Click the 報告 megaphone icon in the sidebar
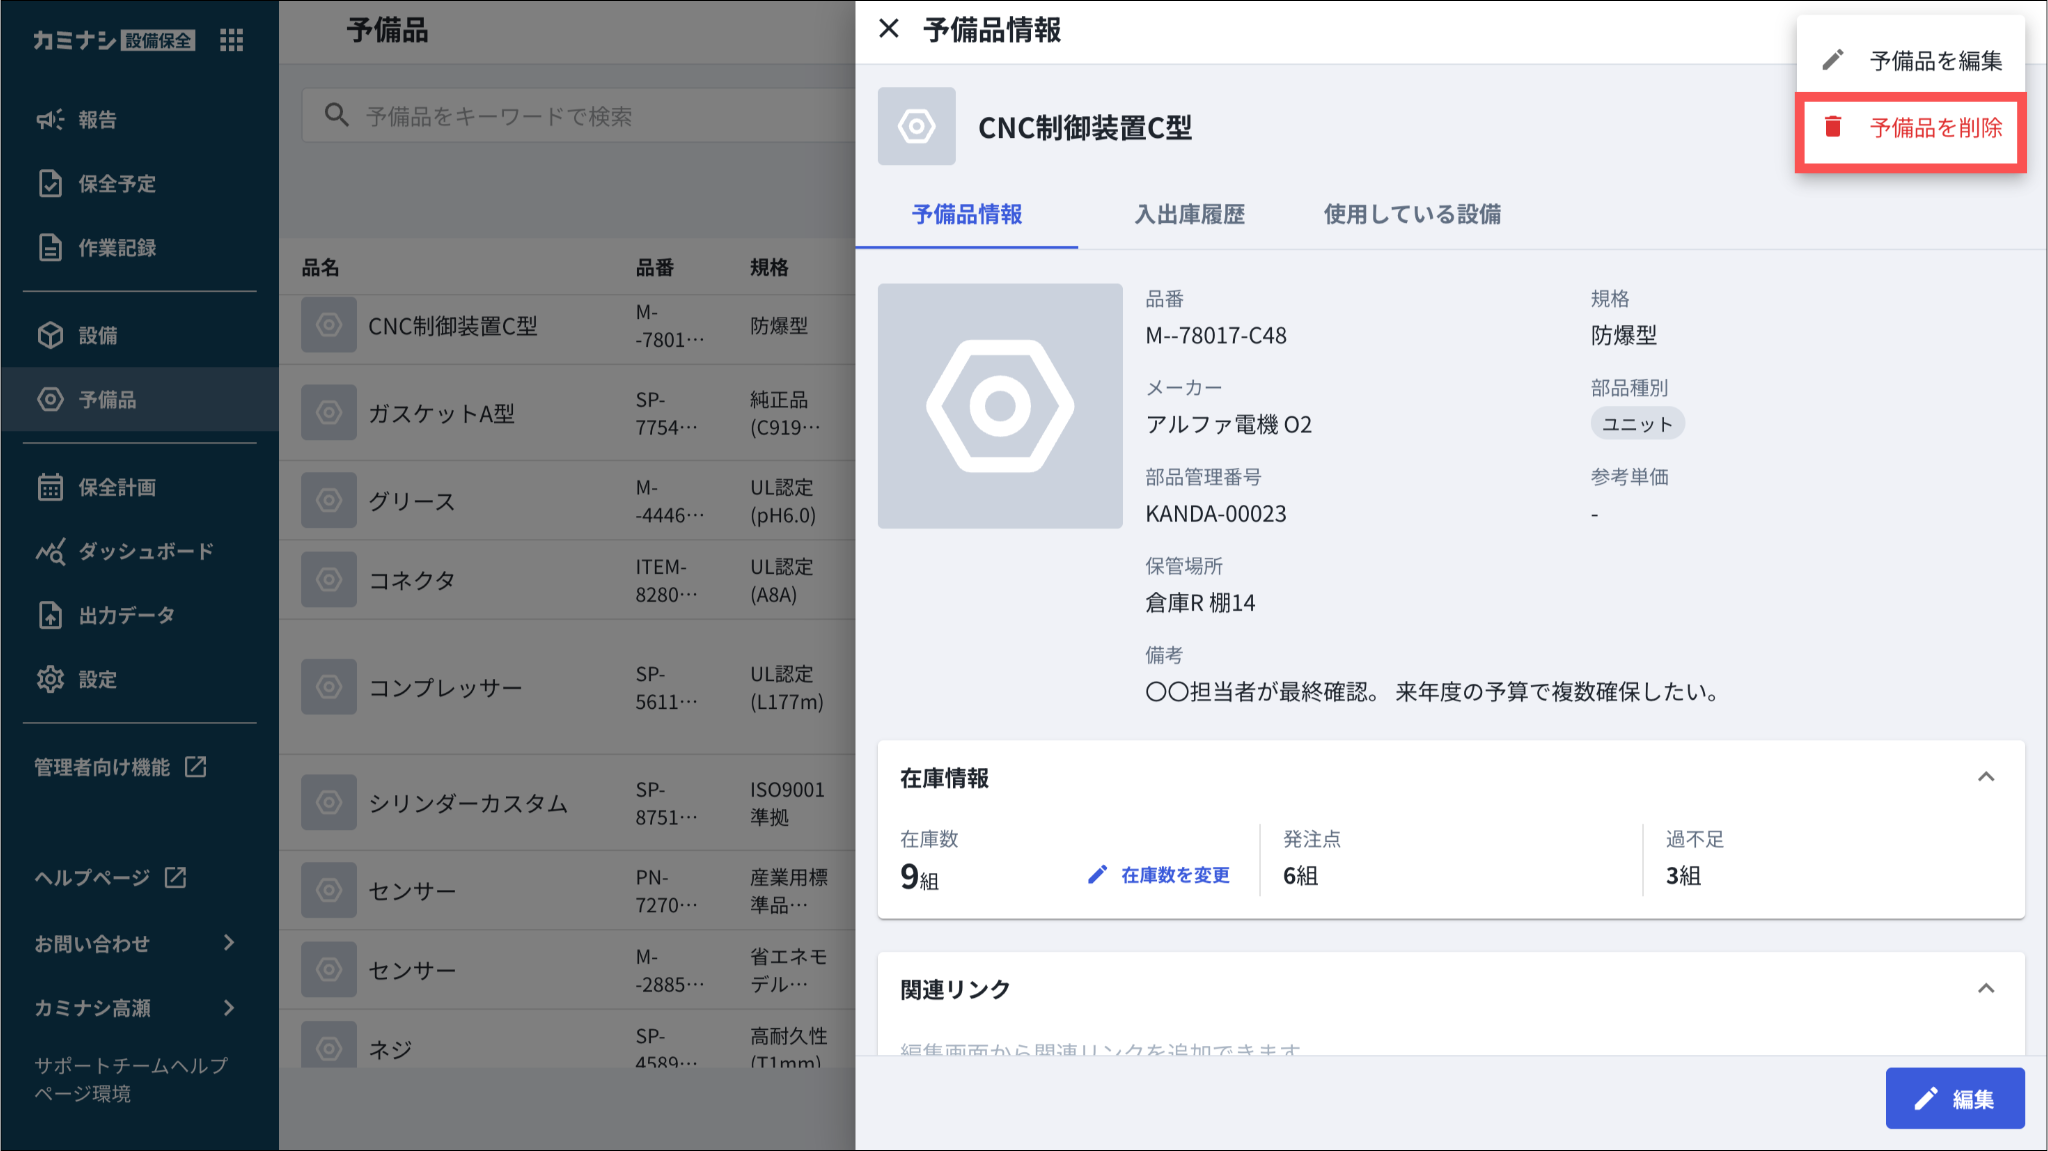Image resolution: width=2048 pixels, height=1151 pixels. click(50, 120)
